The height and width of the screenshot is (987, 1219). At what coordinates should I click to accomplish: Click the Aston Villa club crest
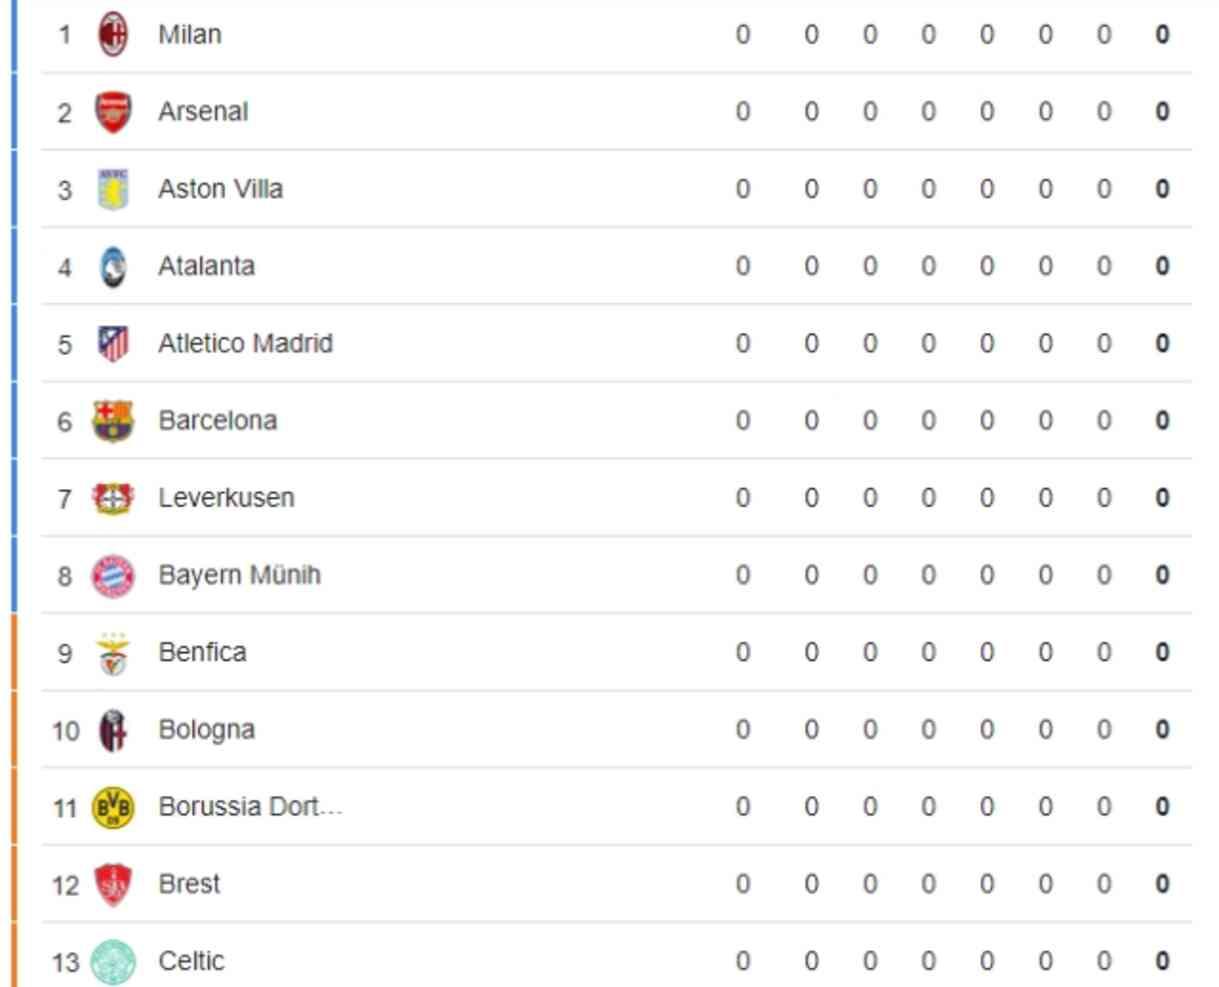(x=113, y=189)
